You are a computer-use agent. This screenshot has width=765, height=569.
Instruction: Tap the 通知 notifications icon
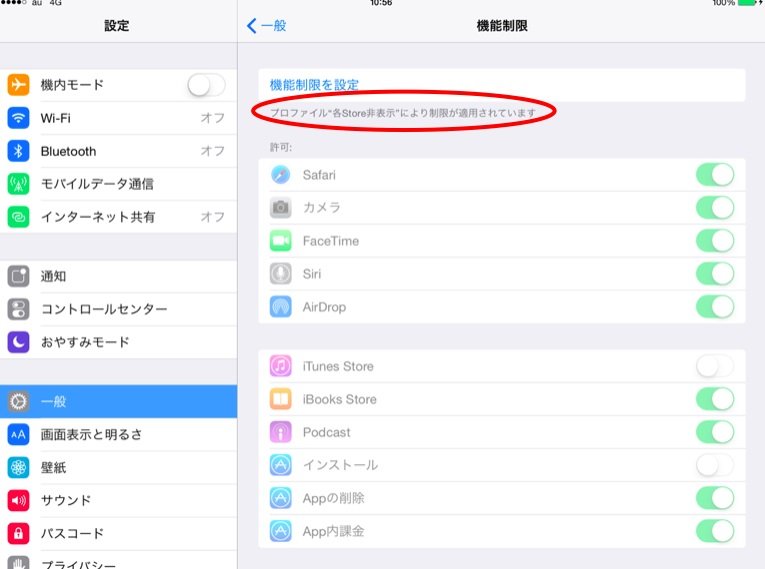click(18, 276)
